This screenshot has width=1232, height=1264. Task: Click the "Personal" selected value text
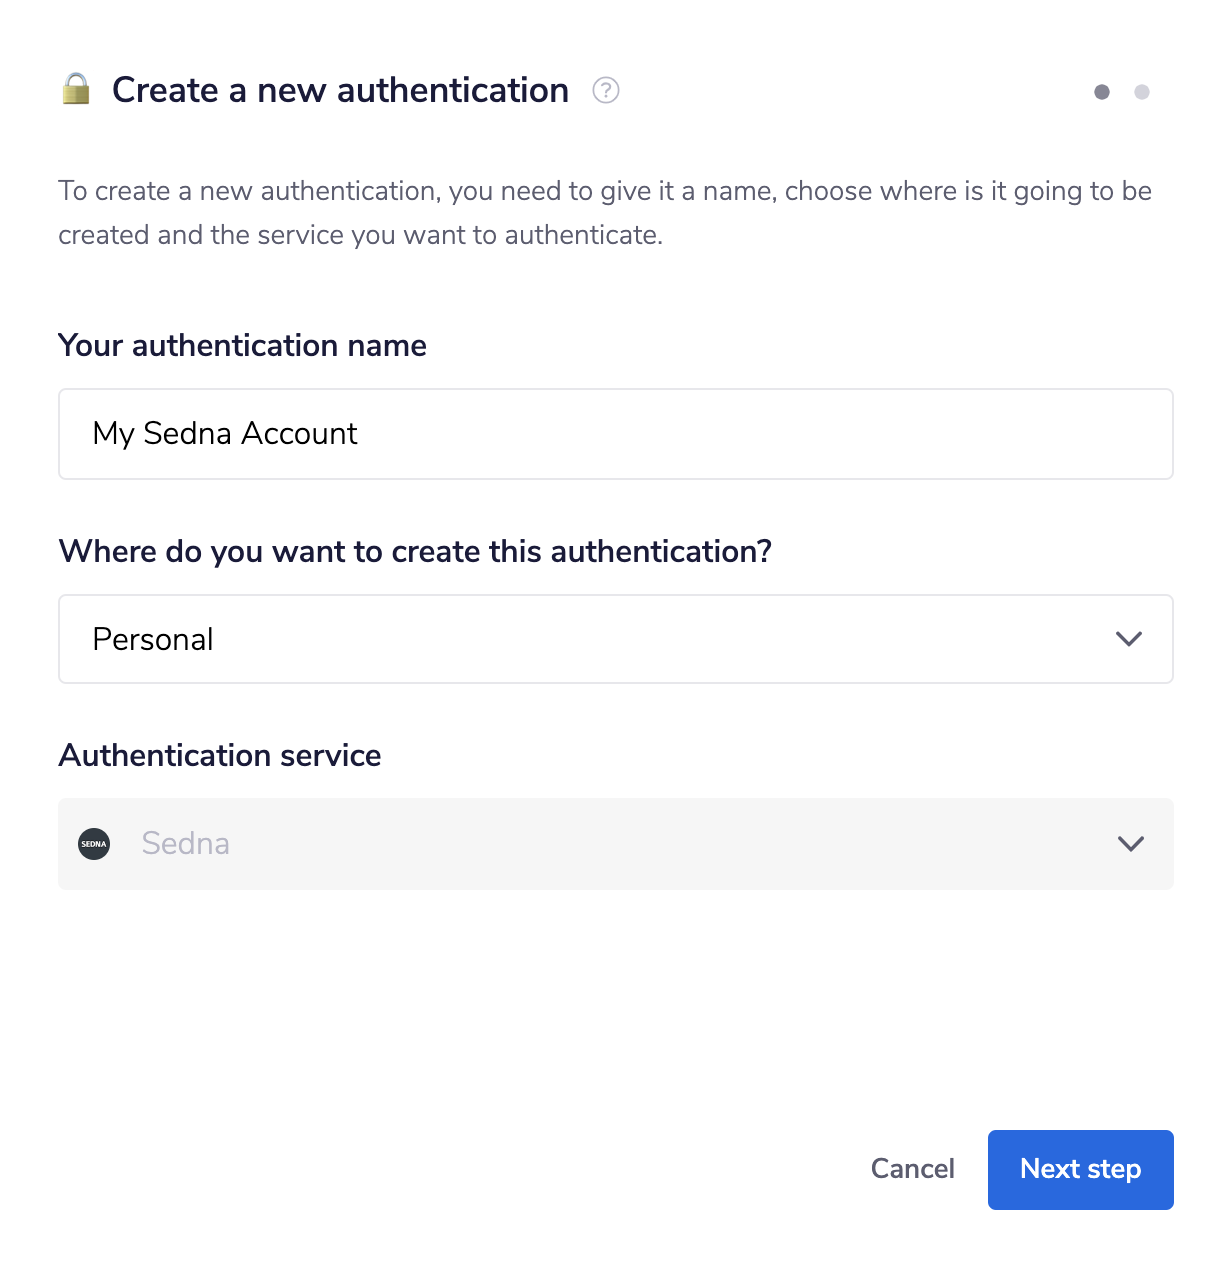pos(153,639)
